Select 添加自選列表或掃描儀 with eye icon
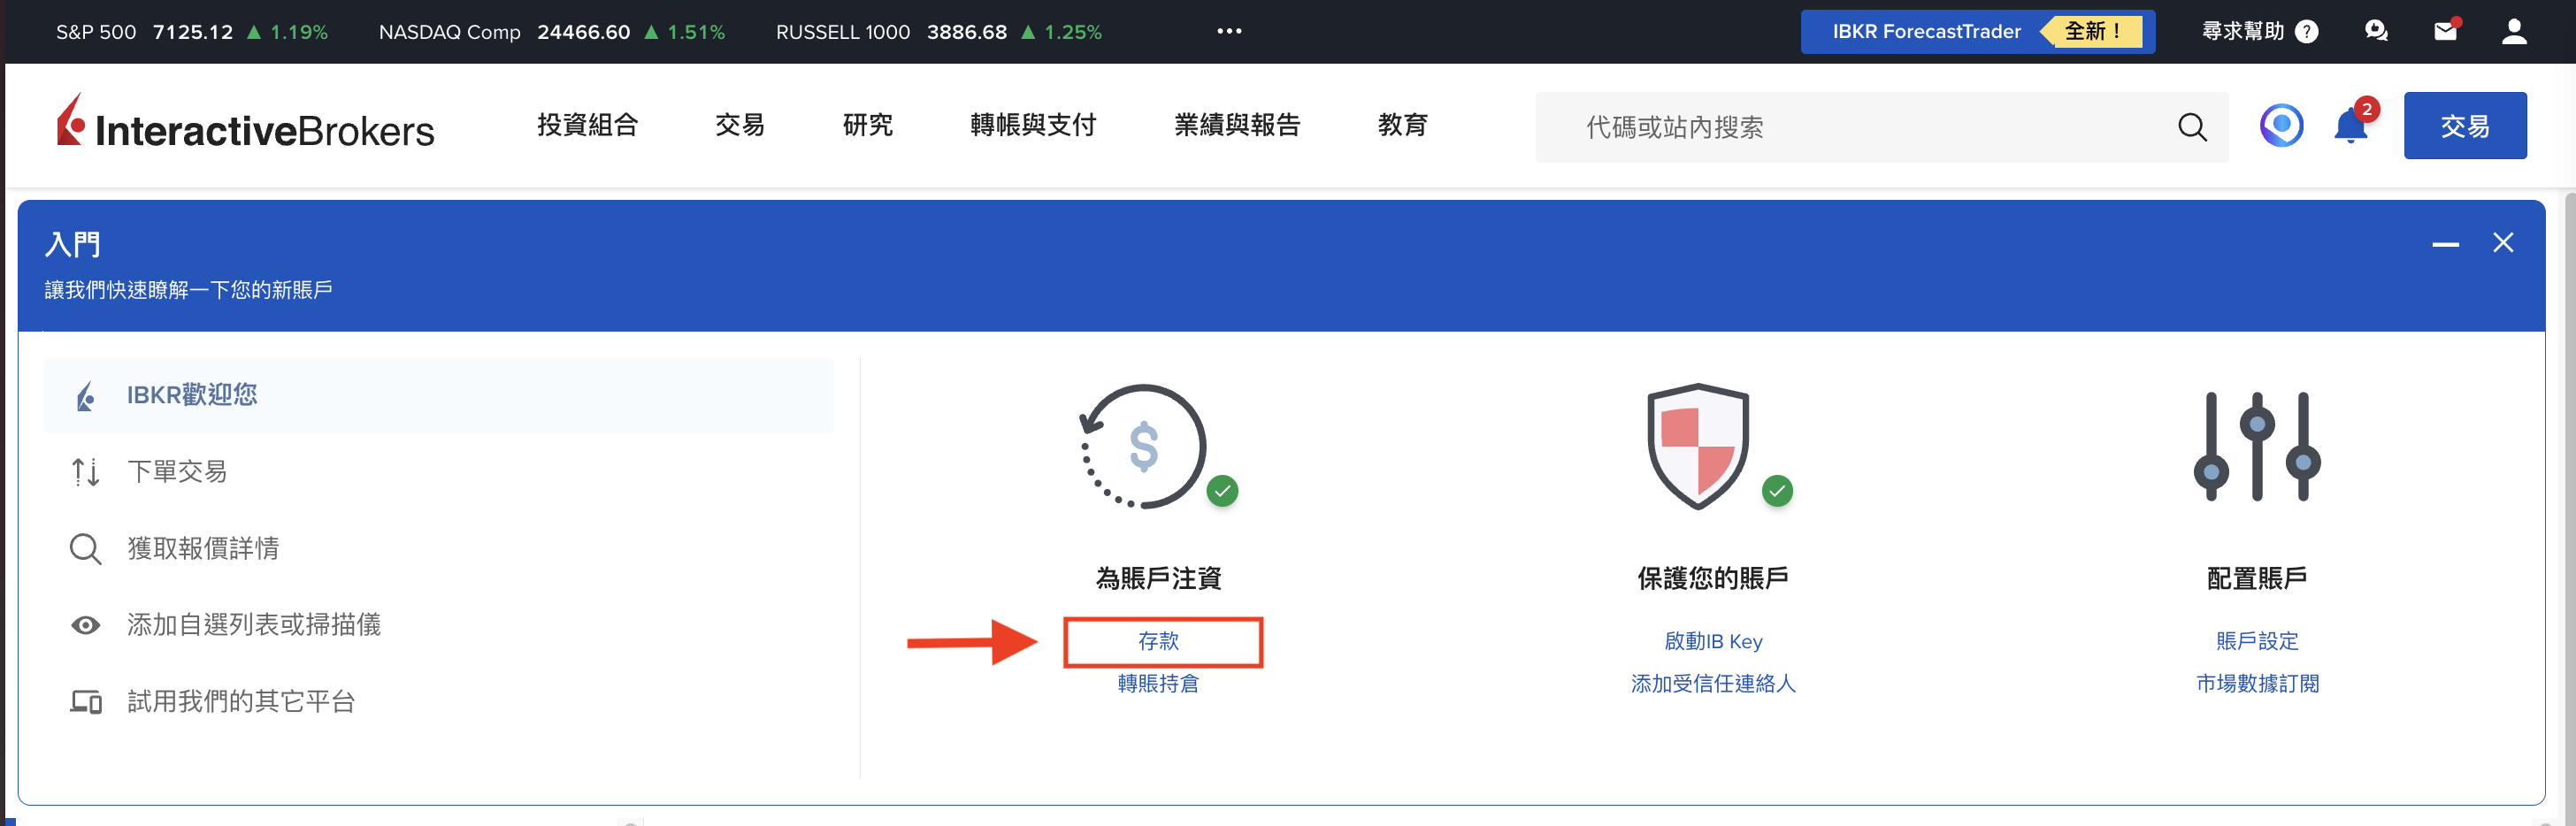The width and height of the screenshot is (2576, 826). click(253, 625)
